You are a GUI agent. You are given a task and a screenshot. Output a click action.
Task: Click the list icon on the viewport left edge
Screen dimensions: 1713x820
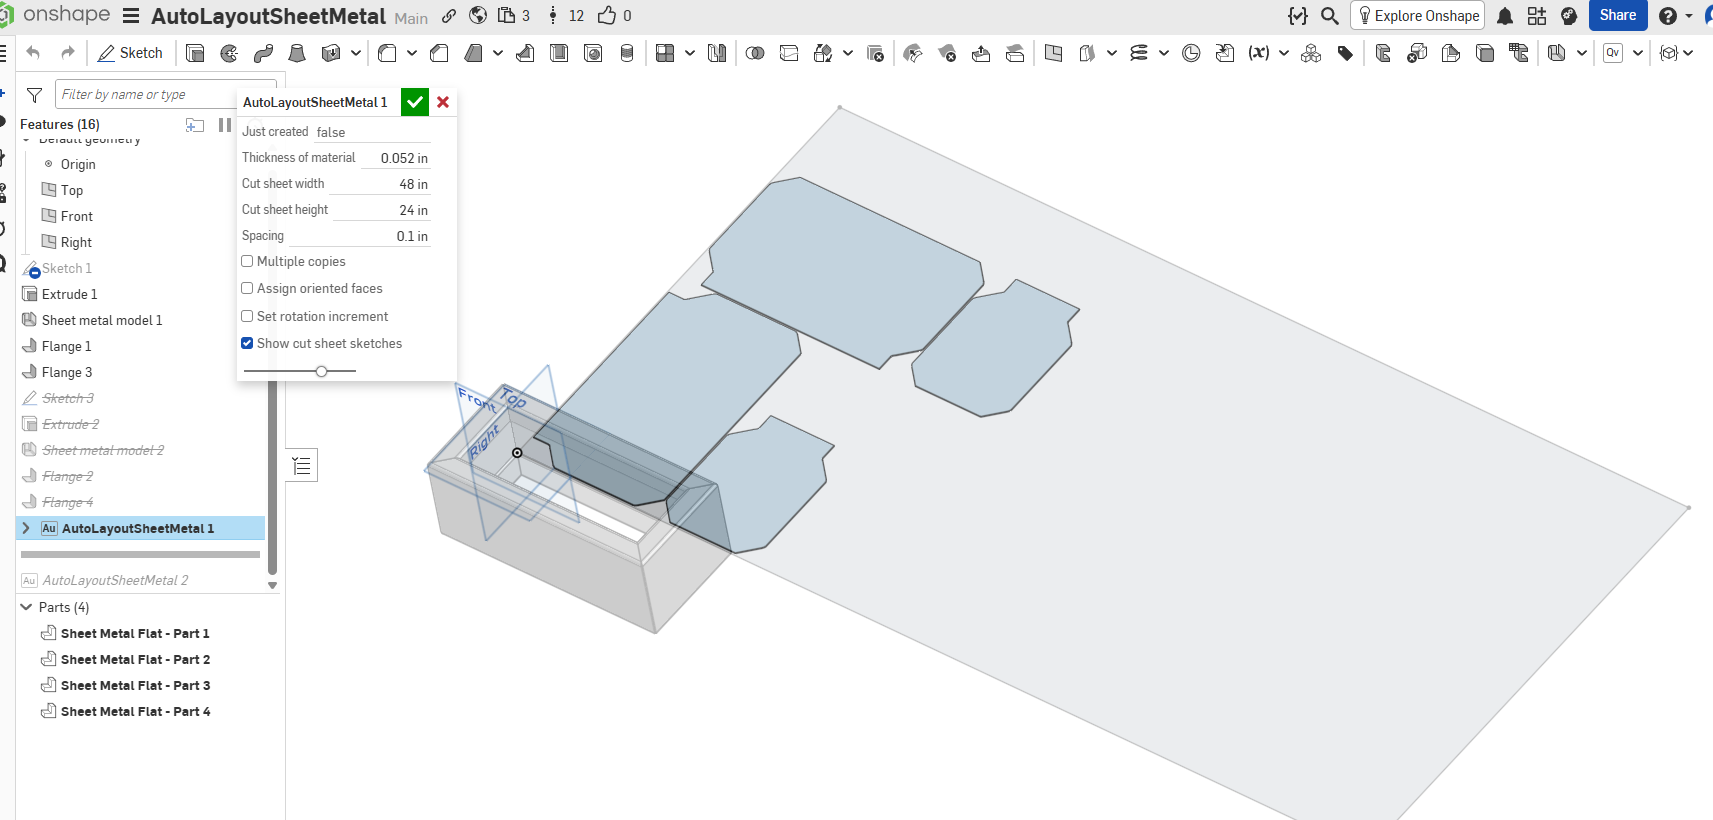pyautogui.click(x=302, y=466)
